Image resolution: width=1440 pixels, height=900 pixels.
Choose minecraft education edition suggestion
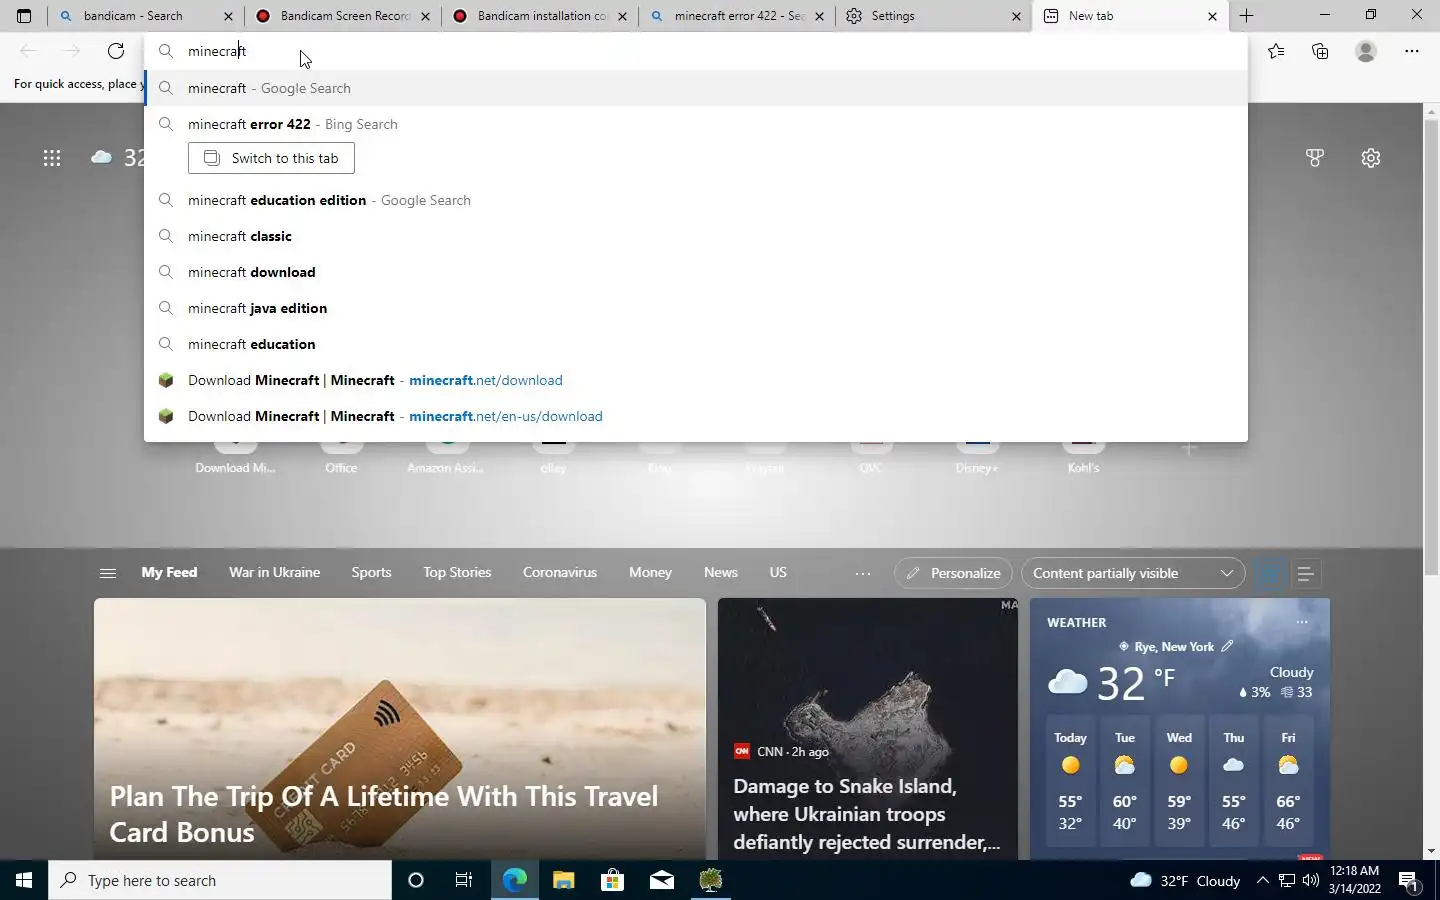pyautogui.click(x=696, y=200)
